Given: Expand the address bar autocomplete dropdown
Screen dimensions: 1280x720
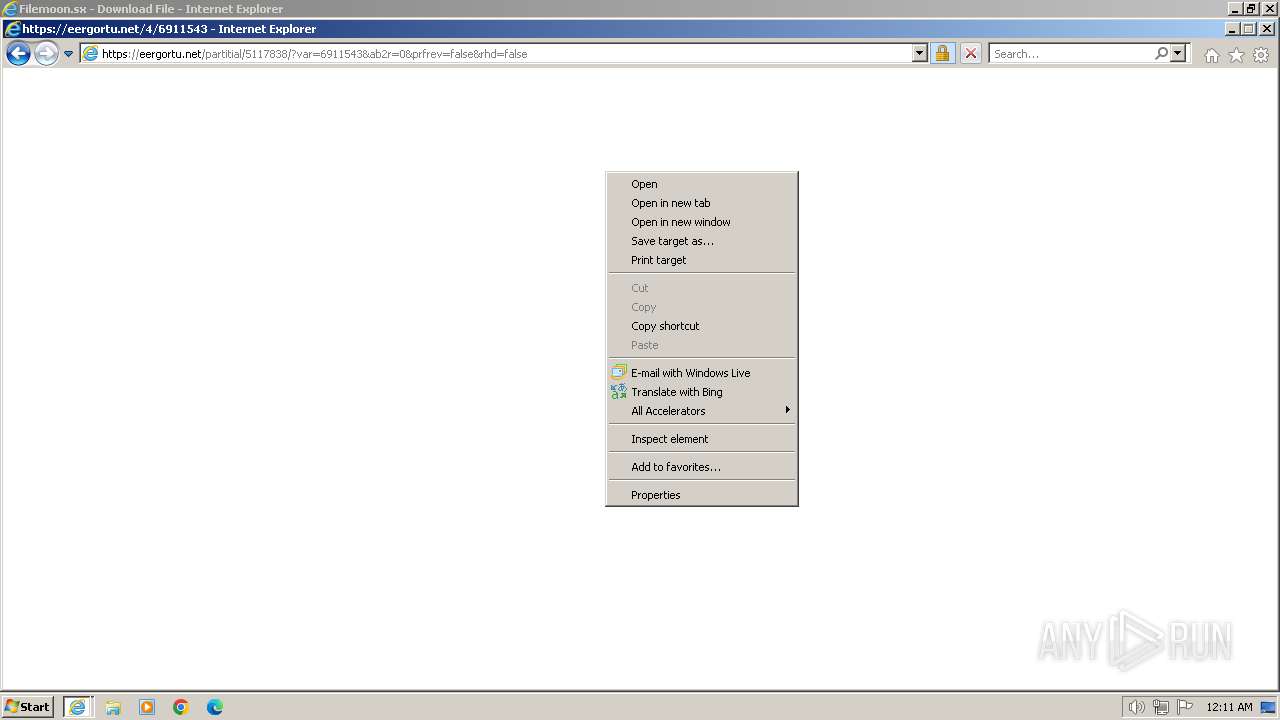Looking at the screenshot, I should click(x=920, y=54).
